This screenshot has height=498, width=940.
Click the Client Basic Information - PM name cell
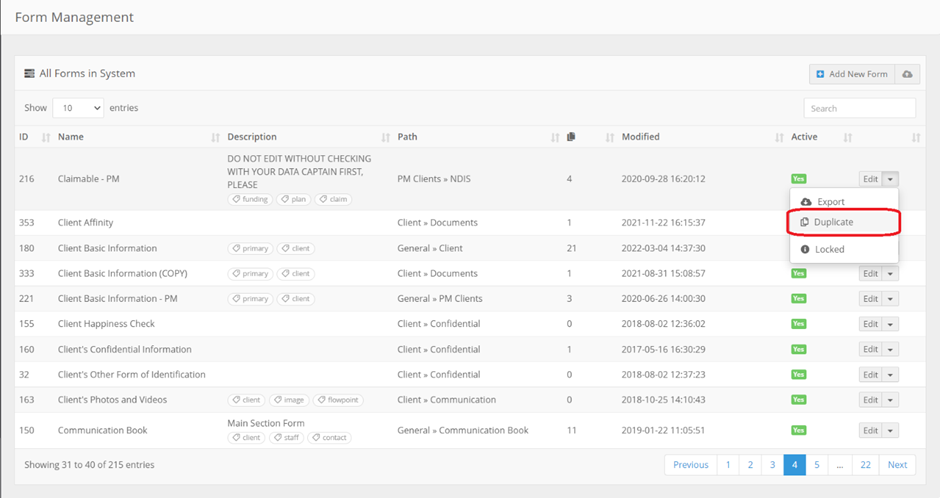click(x=118, y=298)
